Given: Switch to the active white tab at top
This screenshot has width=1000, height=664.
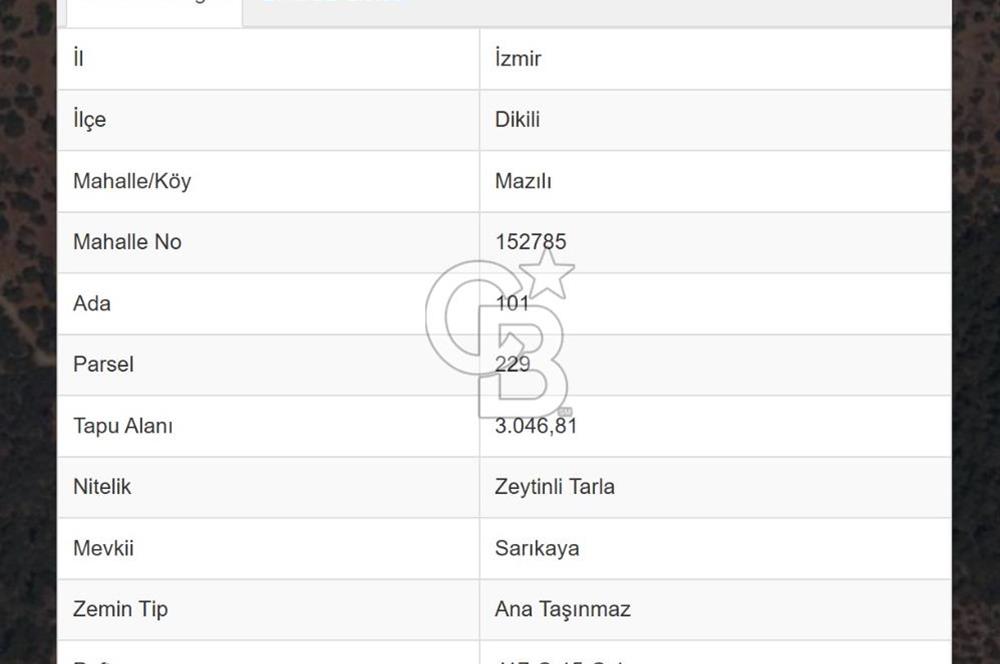Looking at the screenshot, I should [153, 8].
